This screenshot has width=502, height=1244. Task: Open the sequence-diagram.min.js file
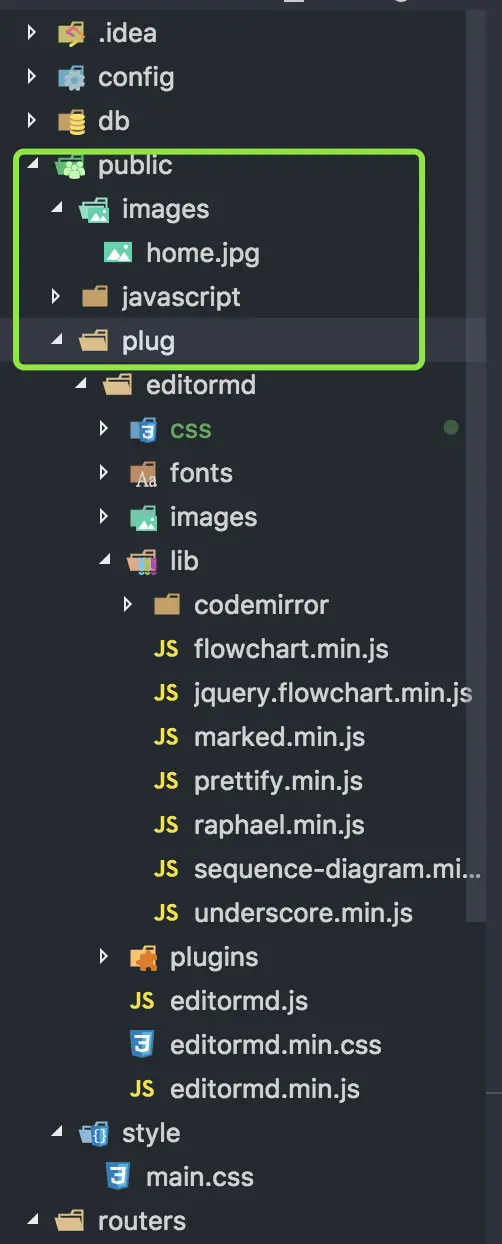(x=337, y=870)
